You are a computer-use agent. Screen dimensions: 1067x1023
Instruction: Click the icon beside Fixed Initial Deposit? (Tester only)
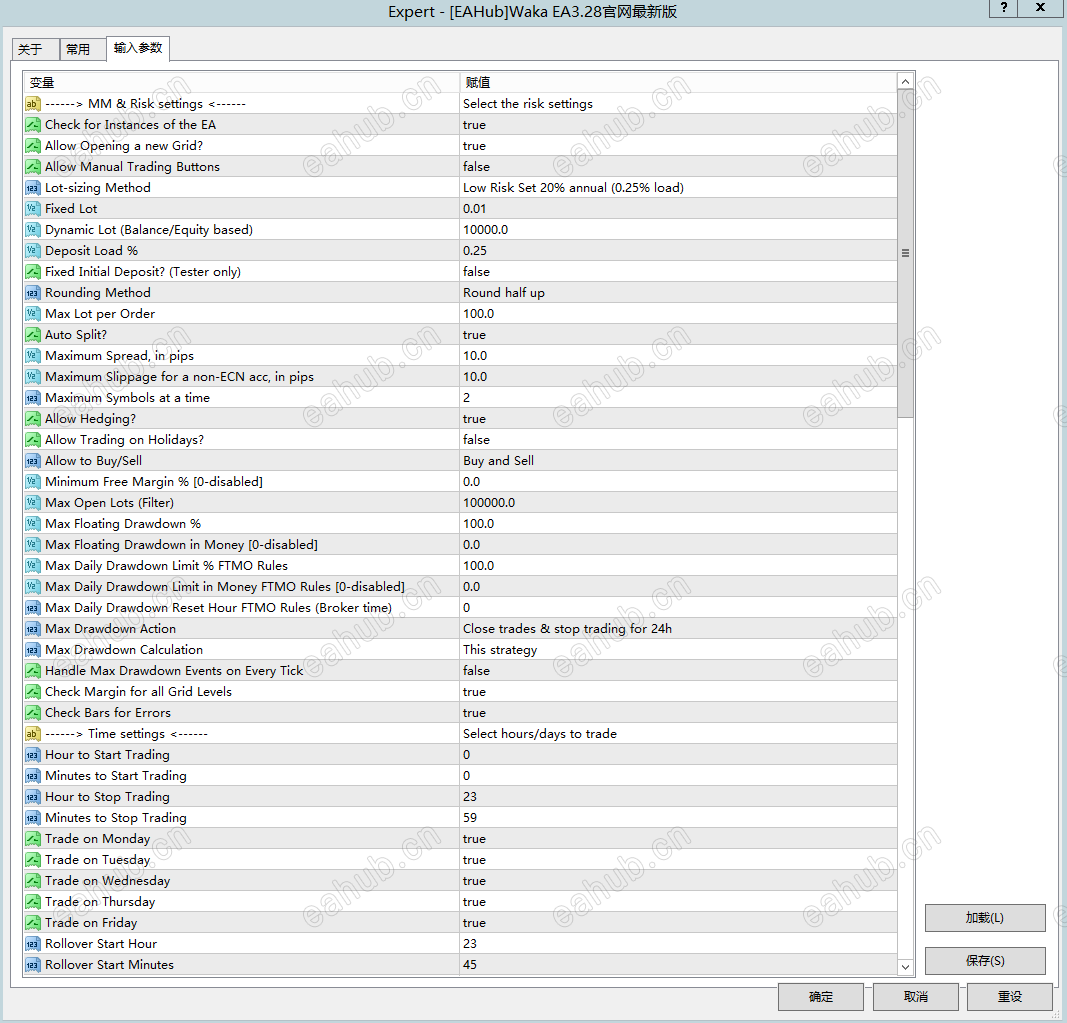click(x=33, y=272)
